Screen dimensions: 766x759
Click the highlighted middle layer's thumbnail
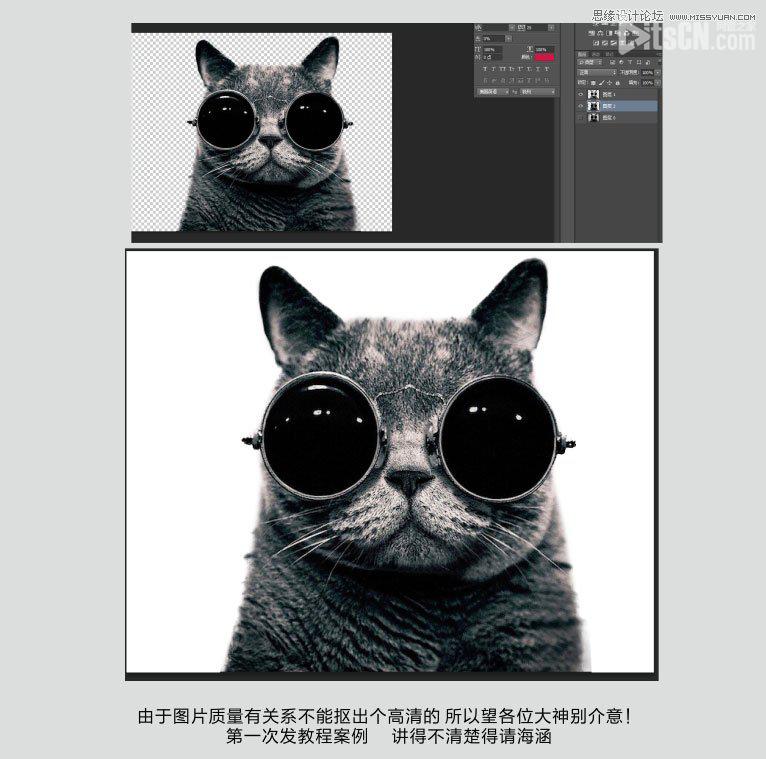(593, 106)
